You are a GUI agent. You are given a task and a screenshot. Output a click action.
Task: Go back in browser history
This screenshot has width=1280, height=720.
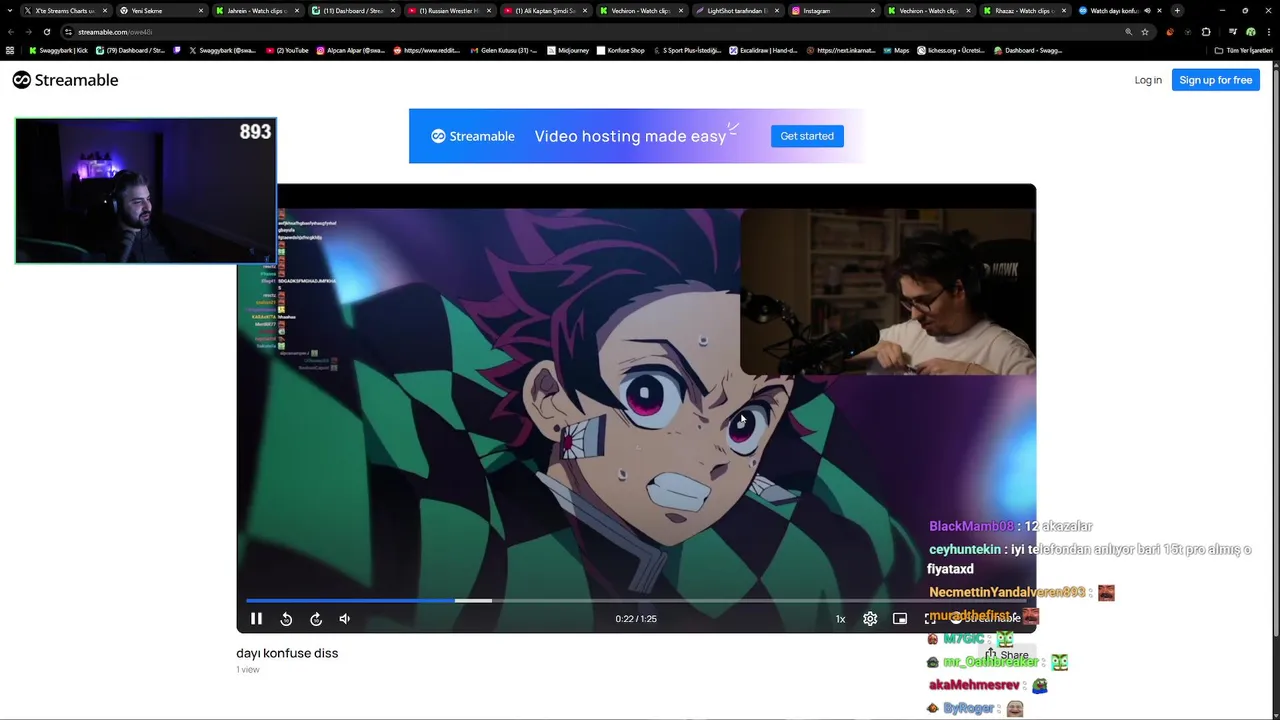pos(10,32)
